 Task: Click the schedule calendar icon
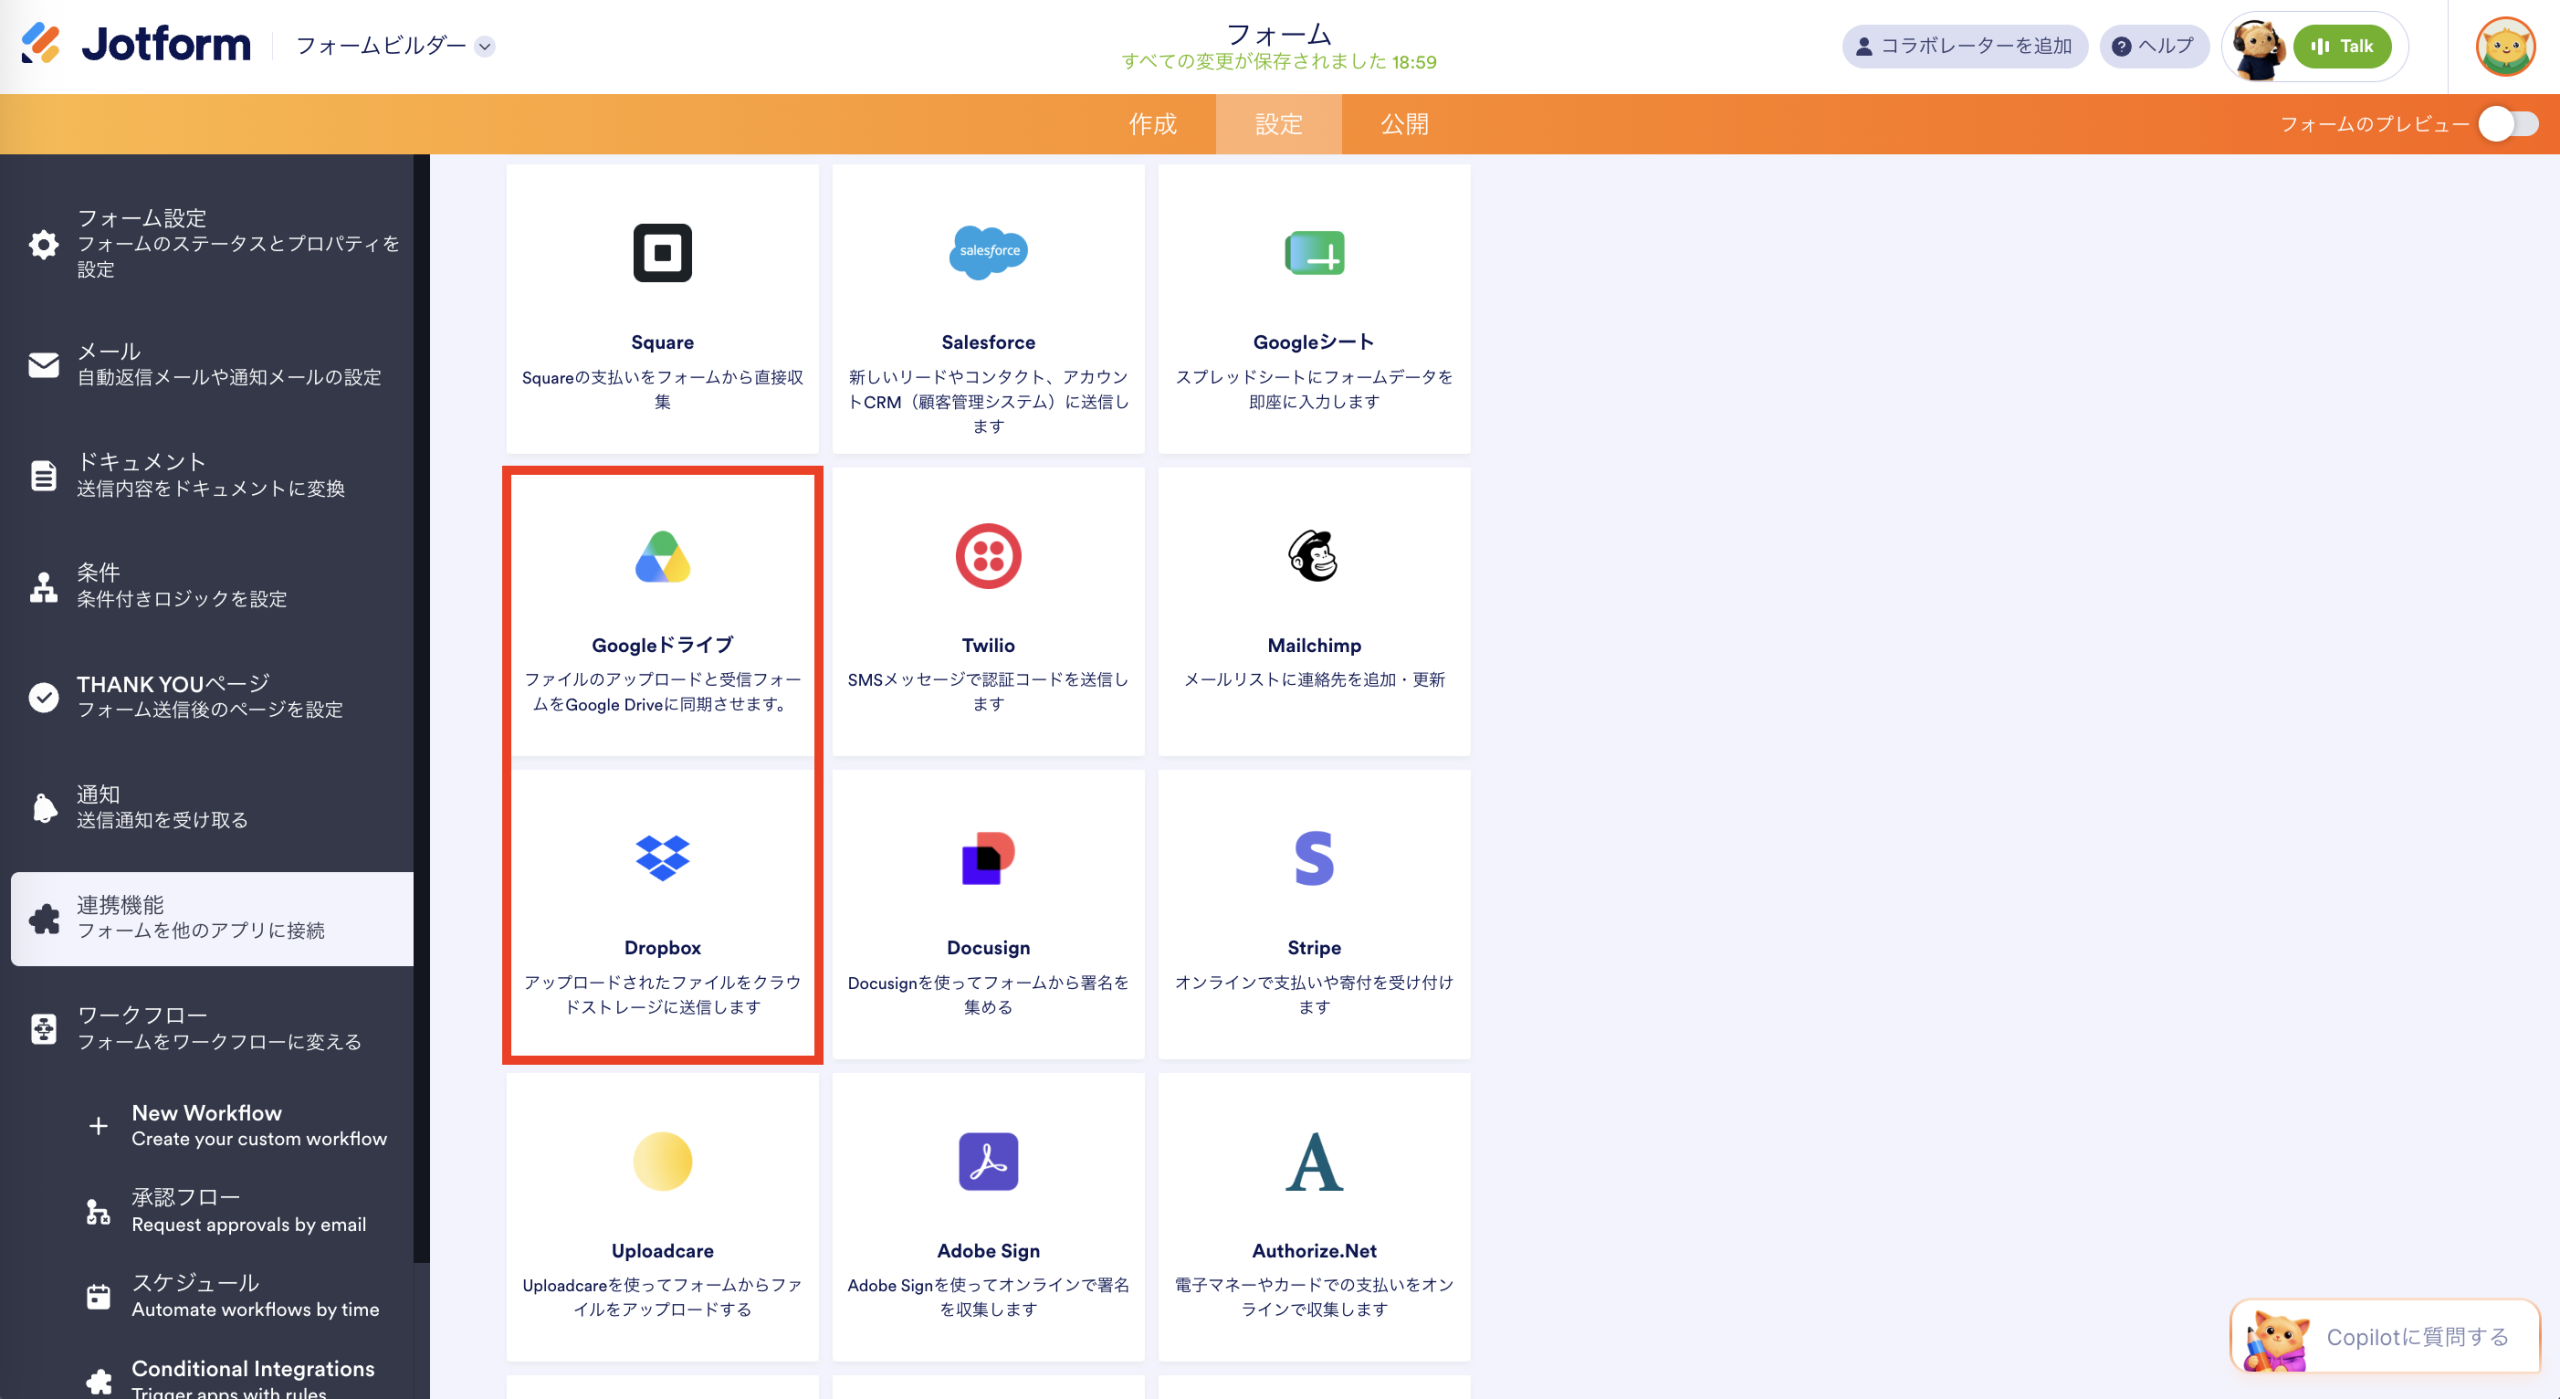point(98,1296)
